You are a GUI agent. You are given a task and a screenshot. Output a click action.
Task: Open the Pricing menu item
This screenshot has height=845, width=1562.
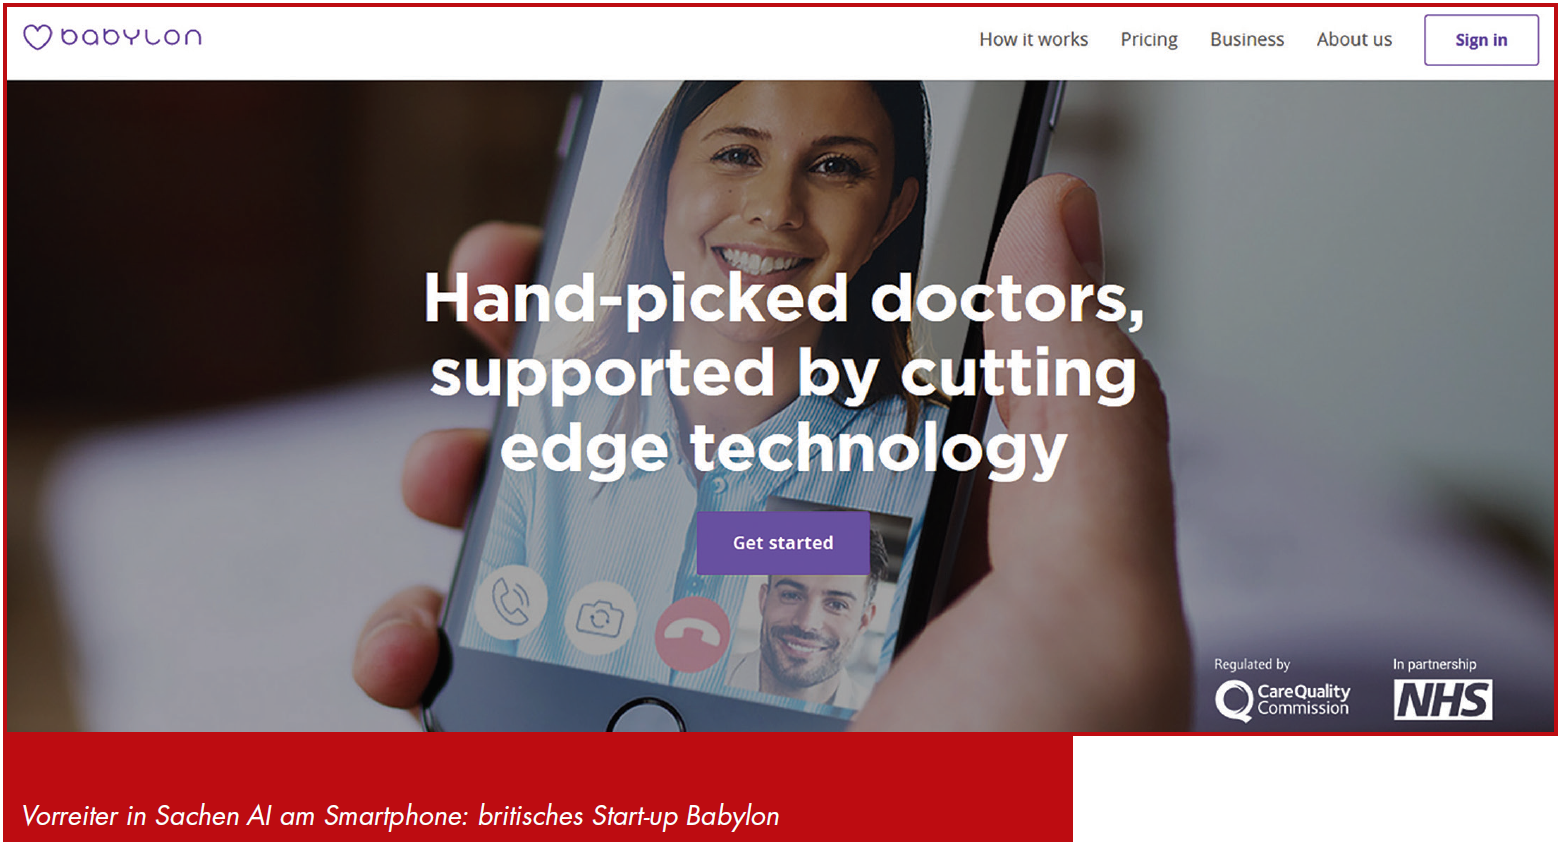[1148, 40]
